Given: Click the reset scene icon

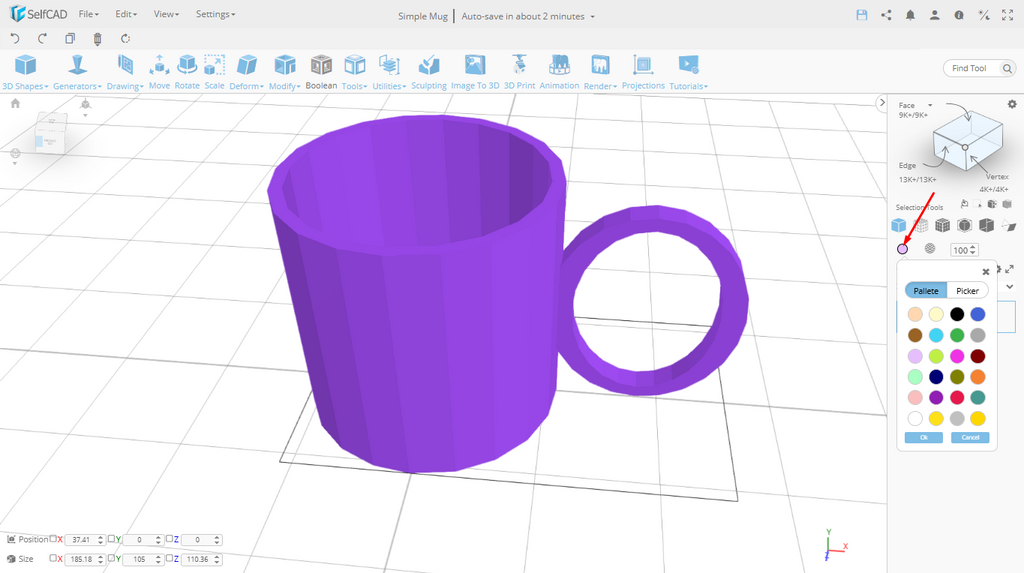Looking at the screenshot, I should coord(125,39).
